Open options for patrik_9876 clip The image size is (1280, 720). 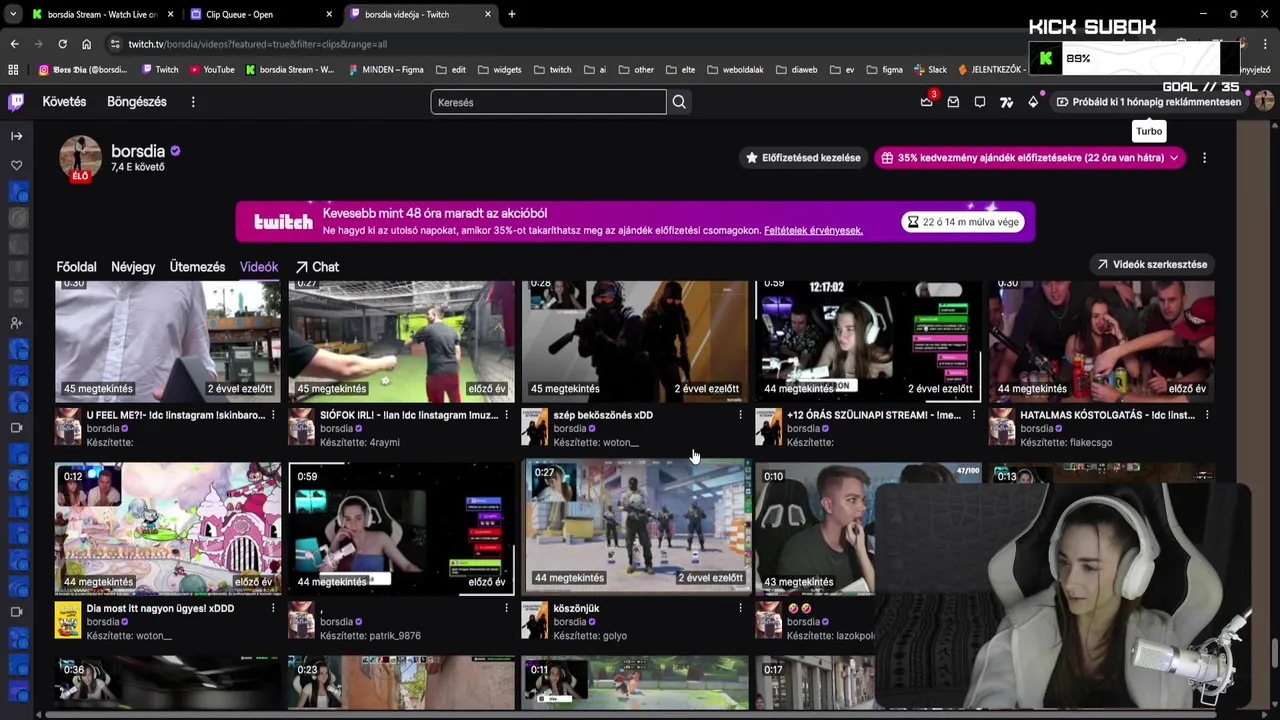[x=506, y=608]
